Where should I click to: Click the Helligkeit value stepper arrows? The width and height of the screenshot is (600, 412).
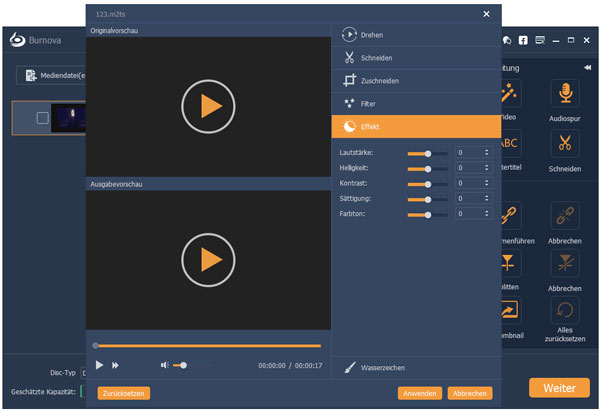coord(487,169)
